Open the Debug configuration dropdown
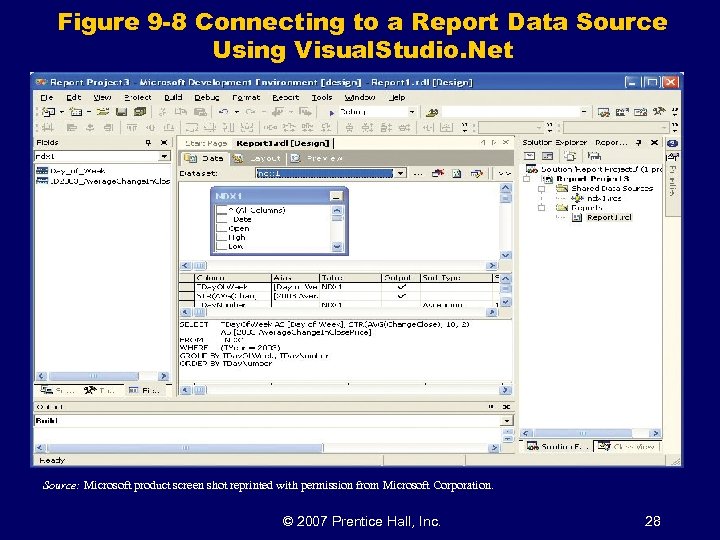The width and height of the screenshot is (720, 540). [412, 112]
